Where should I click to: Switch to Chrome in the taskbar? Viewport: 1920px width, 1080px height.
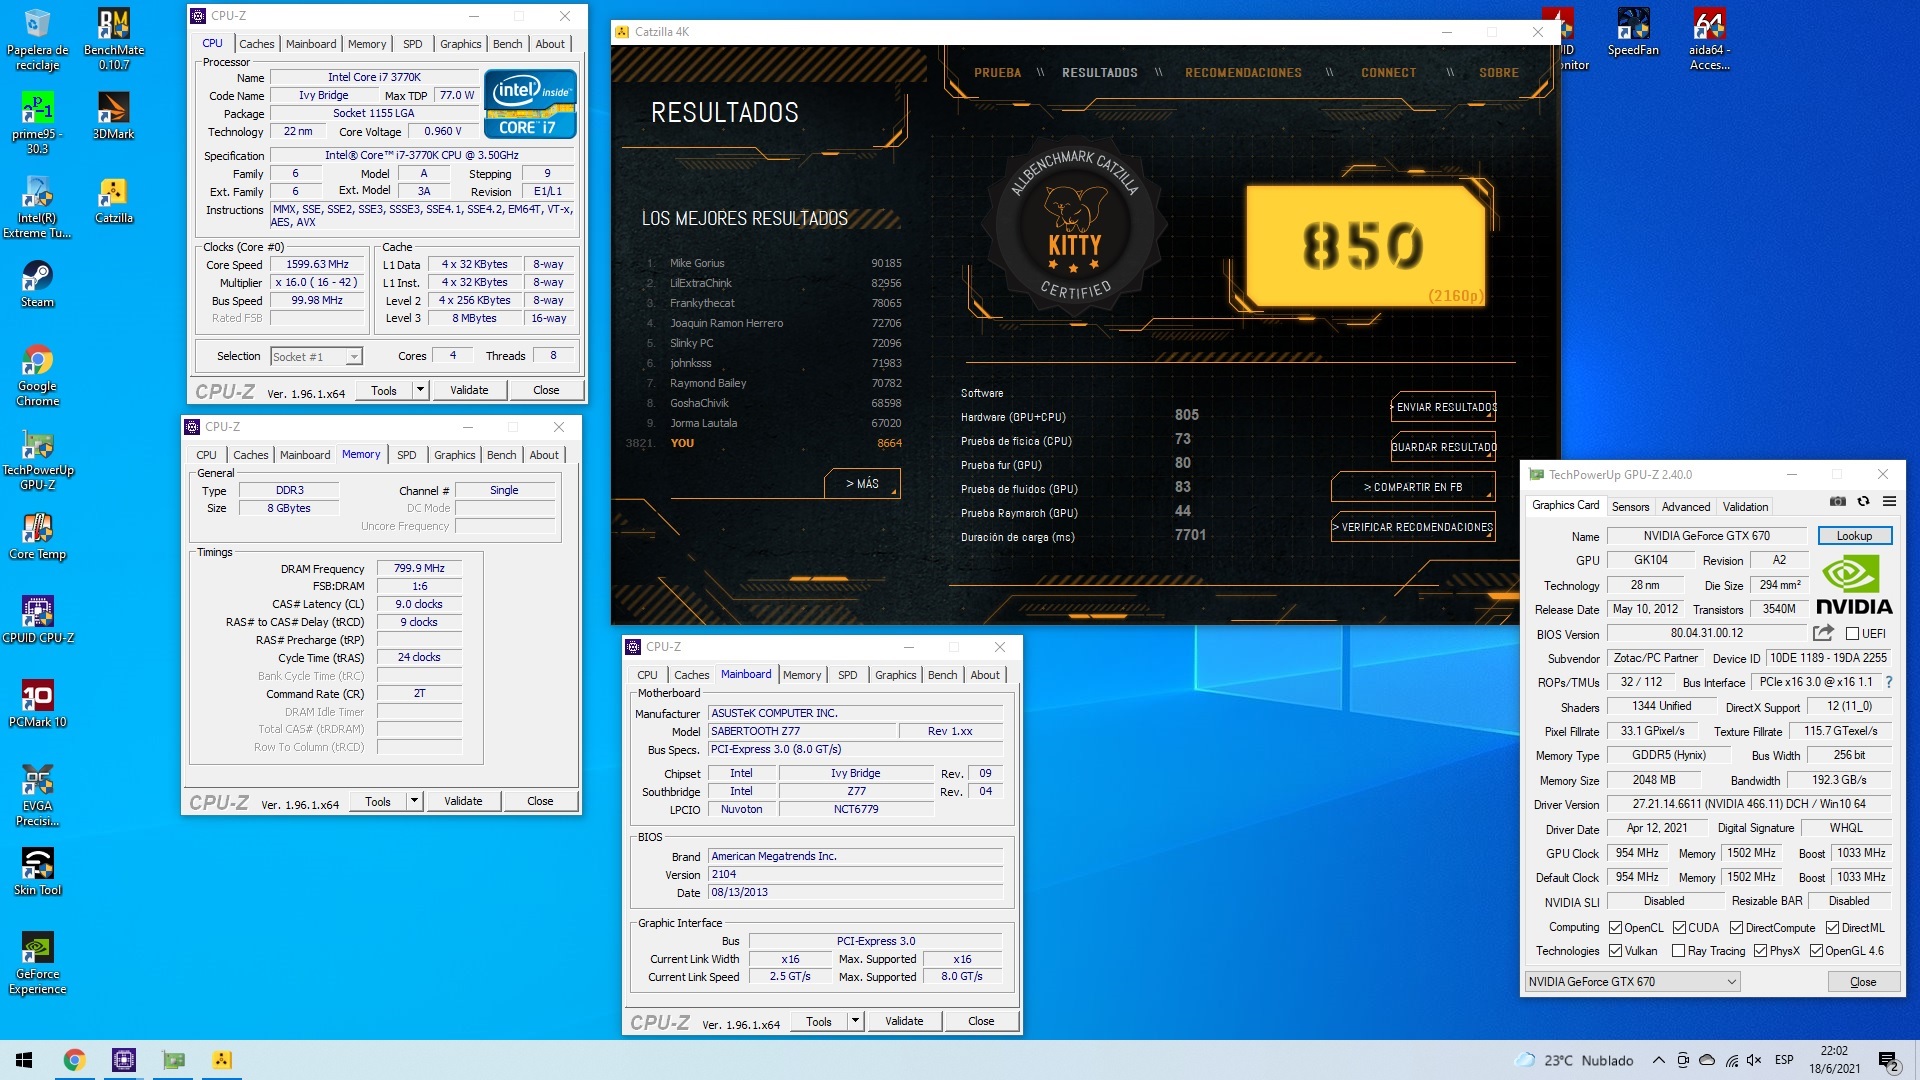(74, 1060)
